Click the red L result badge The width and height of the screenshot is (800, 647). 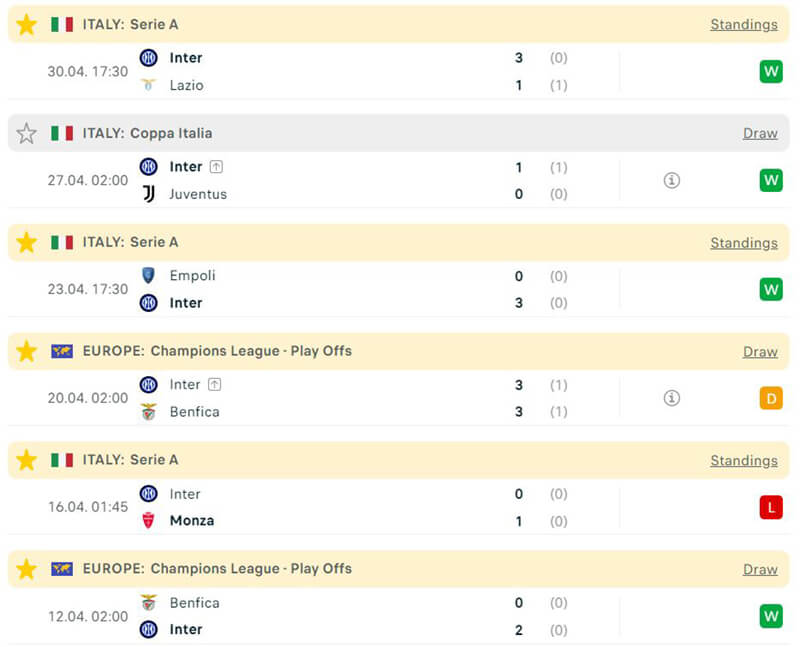pyautogui.click(x=770, y=507)
